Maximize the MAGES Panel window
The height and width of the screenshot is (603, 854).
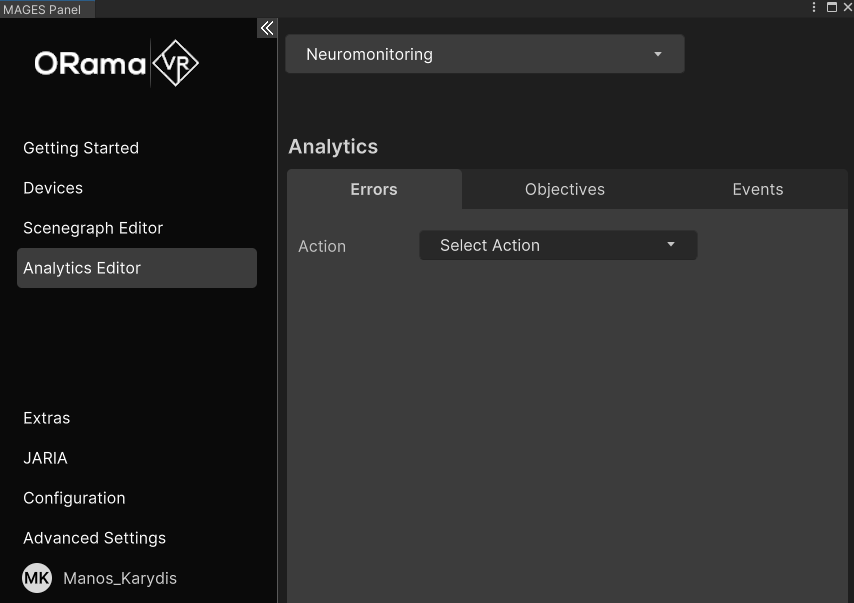[x=831, y=7]
